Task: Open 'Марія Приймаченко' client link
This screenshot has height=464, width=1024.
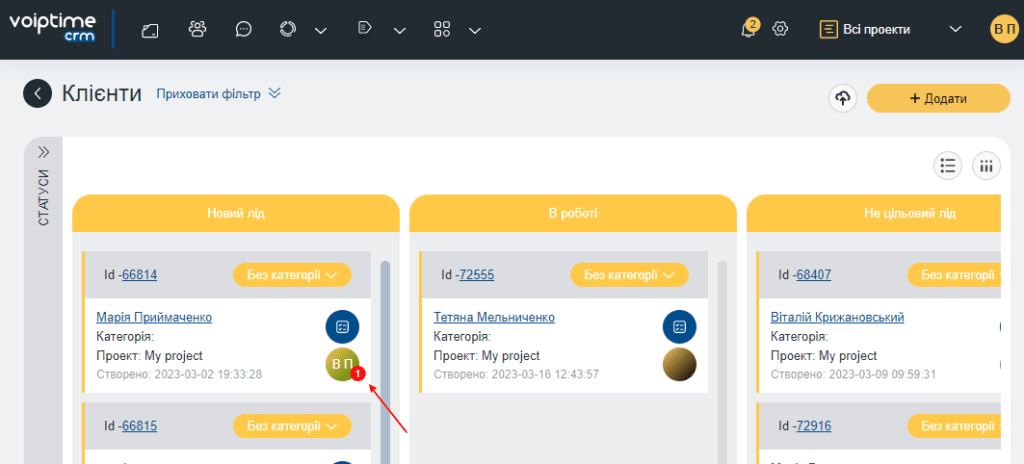Action: [154, 318]
